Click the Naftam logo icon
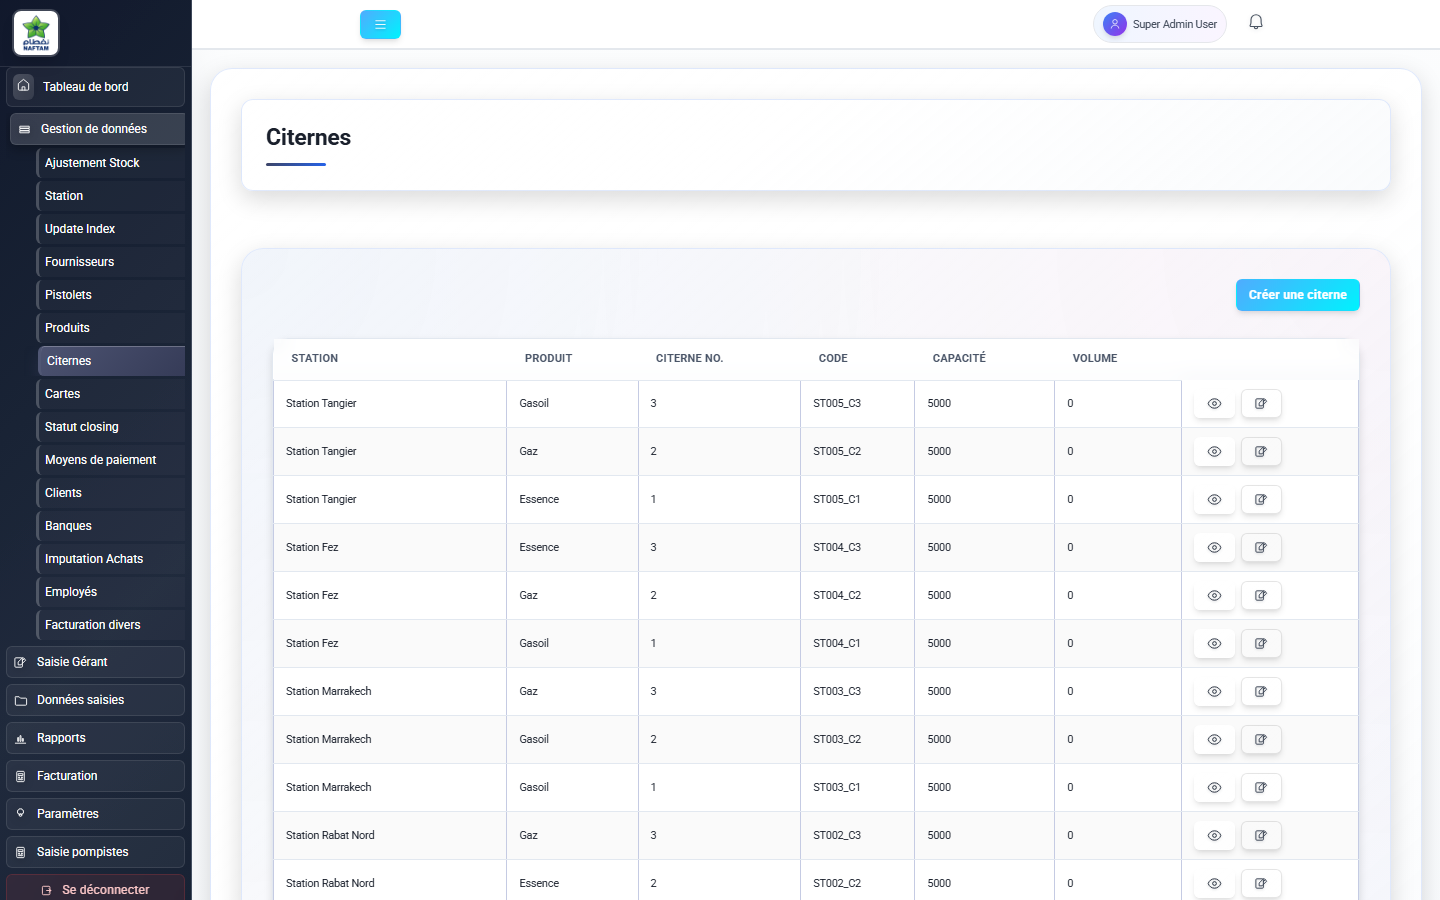 [36, 33]
